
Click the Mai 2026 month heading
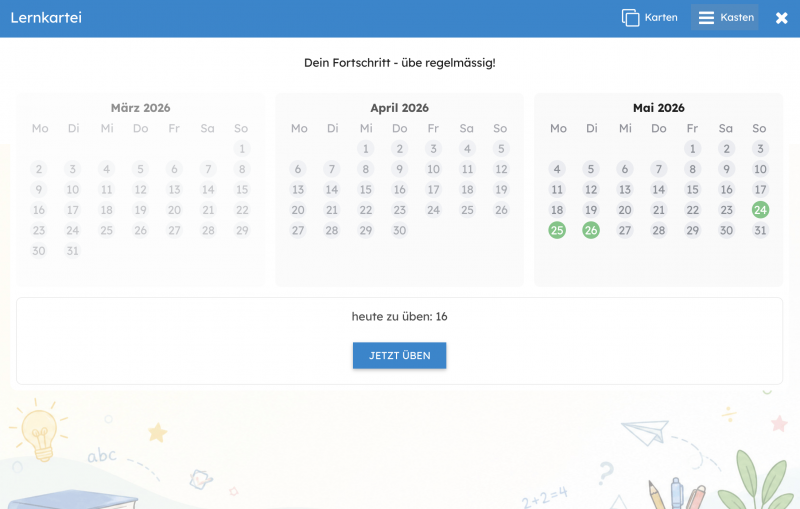coord(658,108)
